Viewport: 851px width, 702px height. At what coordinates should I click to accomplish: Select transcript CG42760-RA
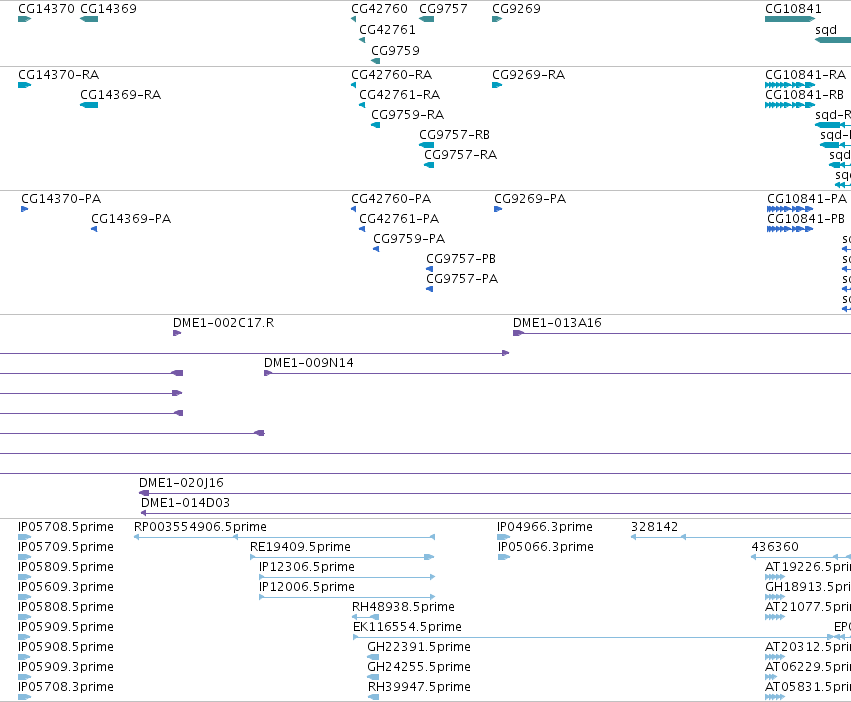[x=391, y=75]
